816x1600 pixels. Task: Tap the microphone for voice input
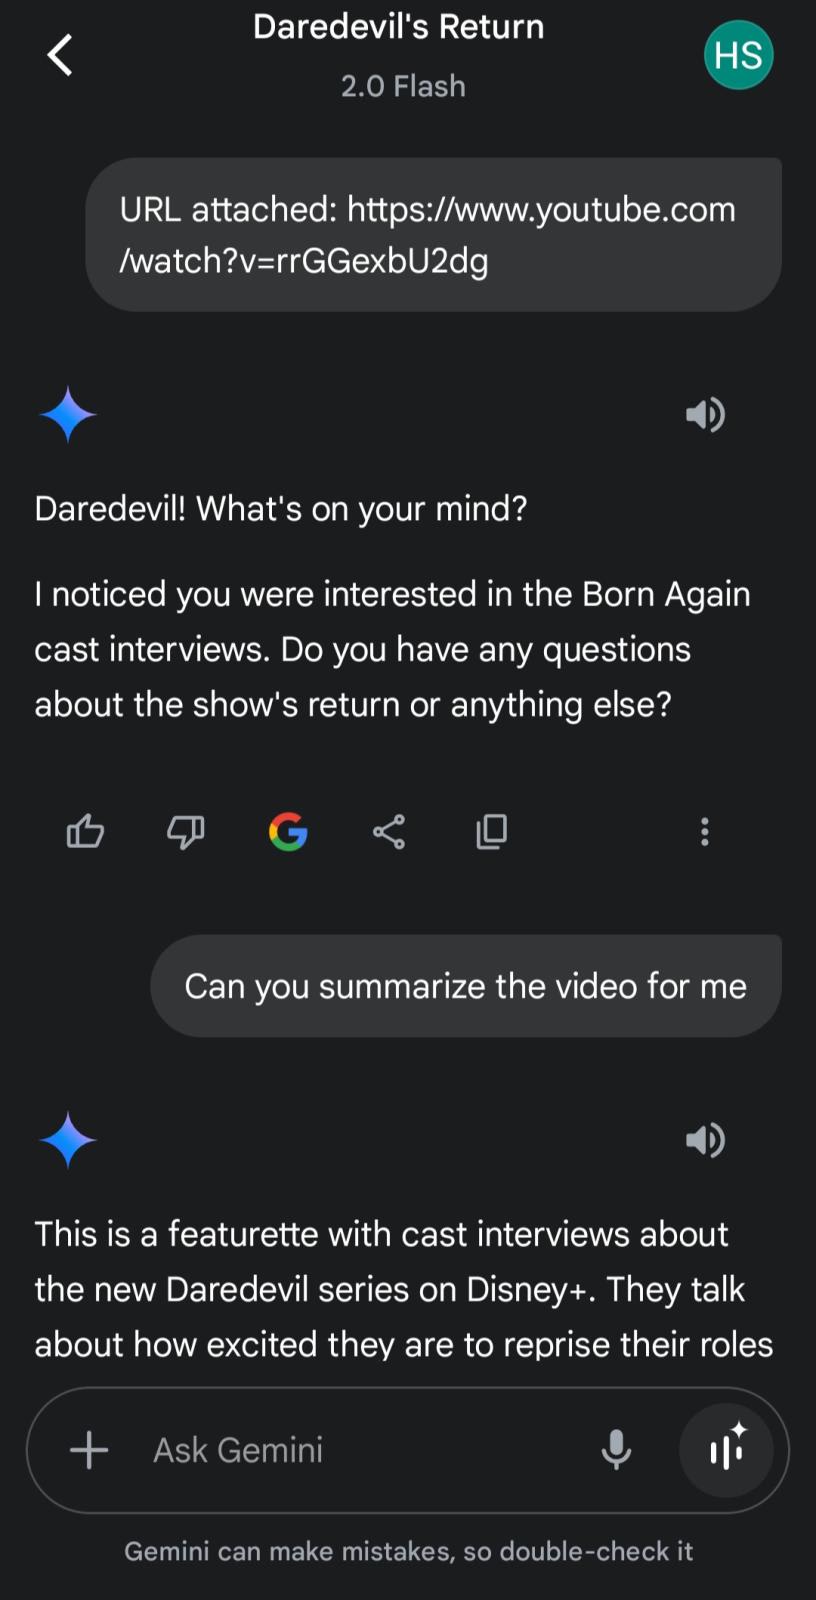point(616,1449)
